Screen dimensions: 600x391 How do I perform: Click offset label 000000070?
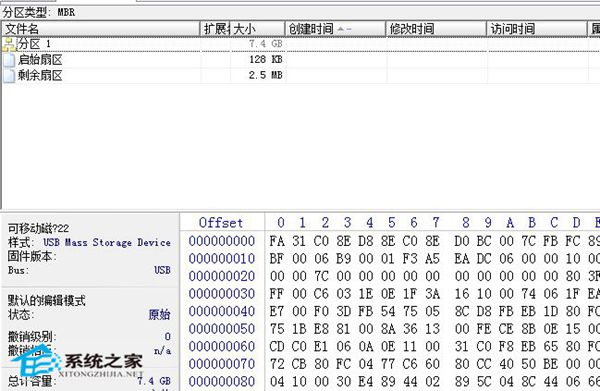222,364
